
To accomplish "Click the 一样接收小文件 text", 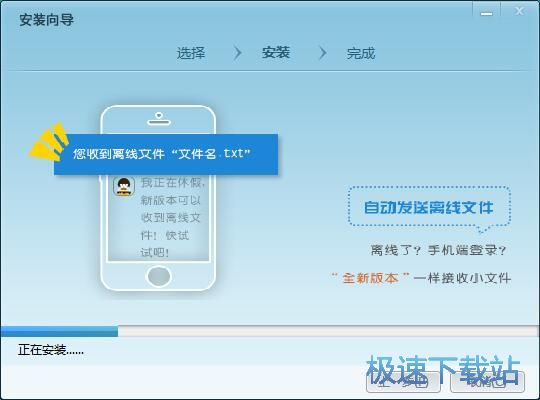I will click(462, 278).
